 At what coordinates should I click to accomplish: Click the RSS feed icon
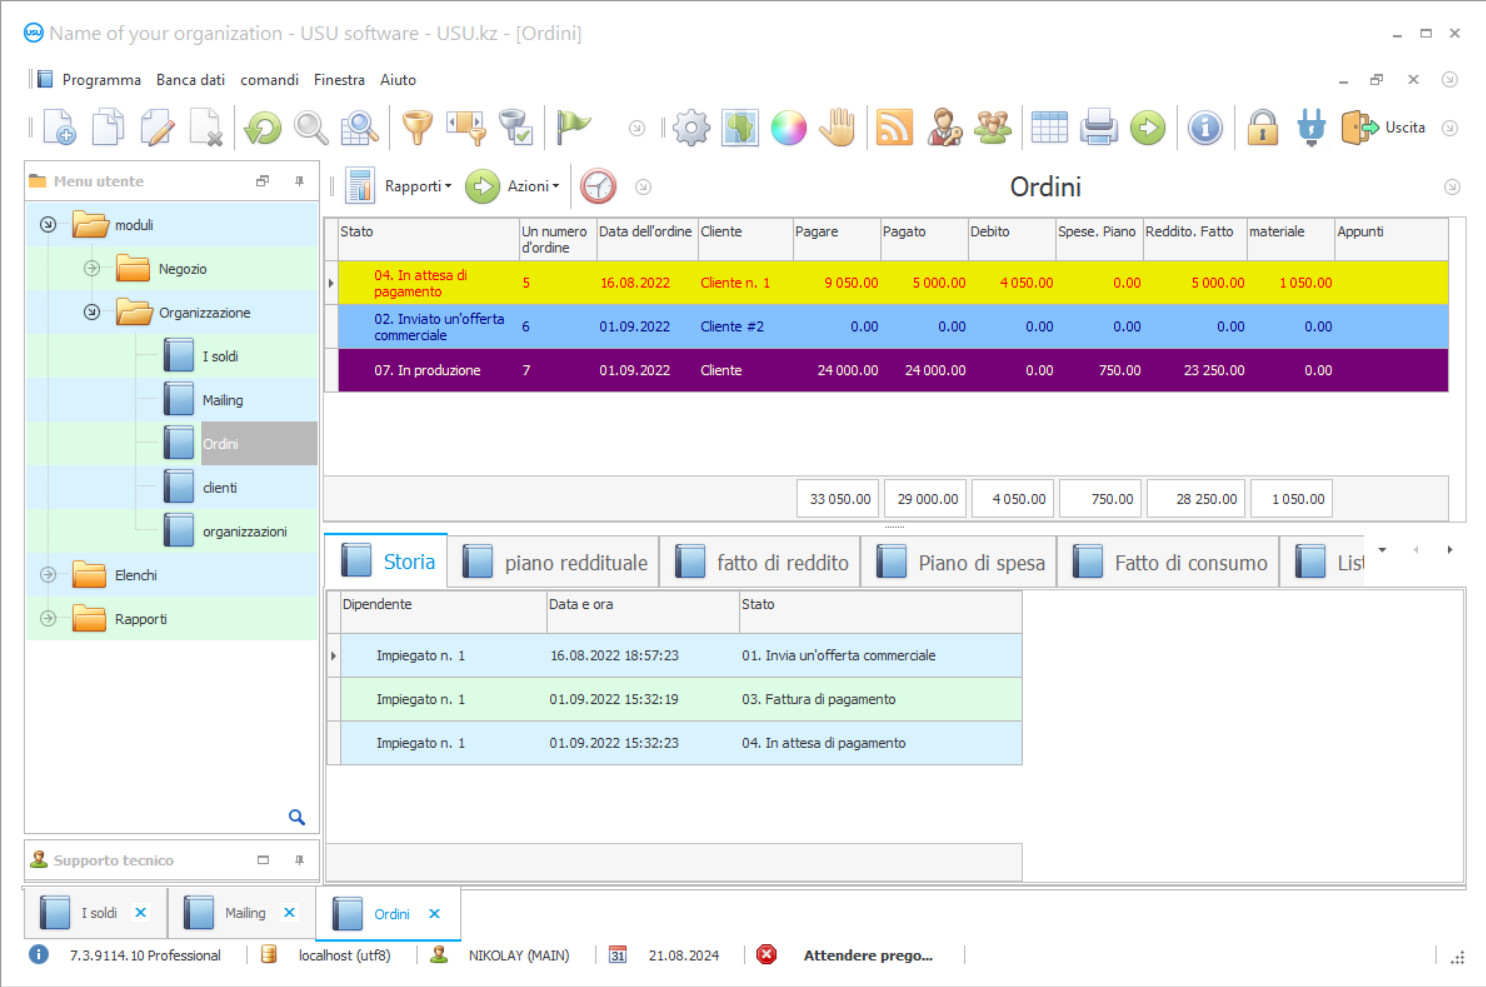894,128
